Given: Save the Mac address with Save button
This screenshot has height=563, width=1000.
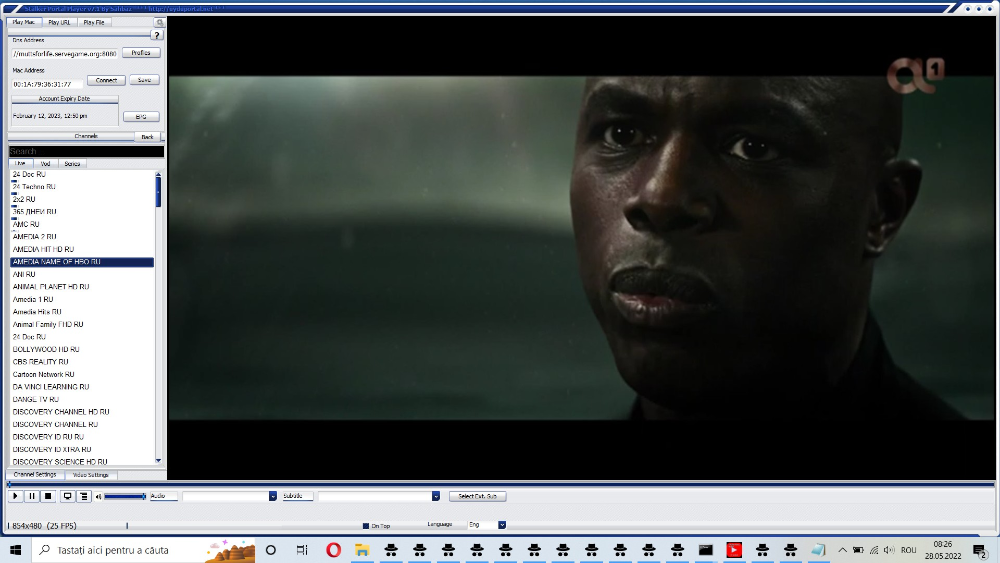Looking at the screenshot, I should (144, 80).
